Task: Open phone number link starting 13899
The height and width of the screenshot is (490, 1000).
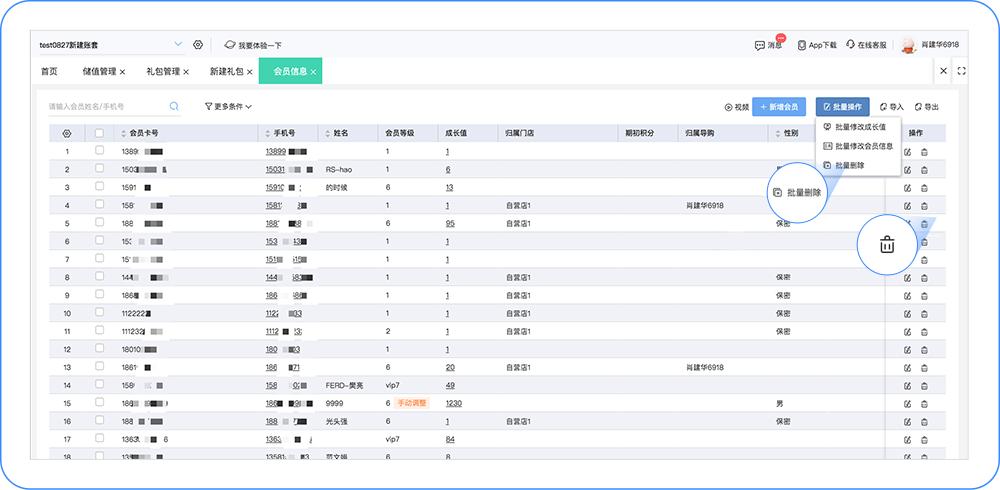Action: pos(286,152)
